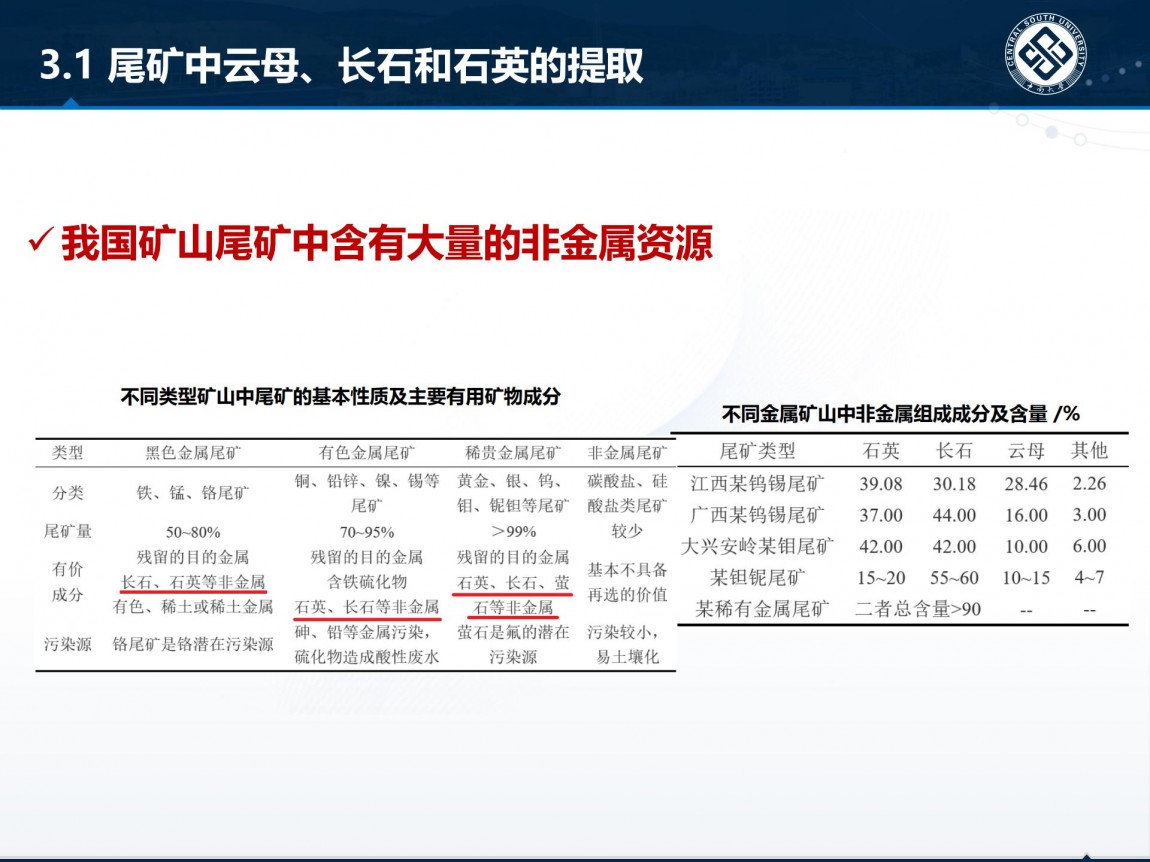This screenshot has width=1150, height=862.
Task: Click cell '有色、稀土或稀土金属'
Action: coord(193,607)
